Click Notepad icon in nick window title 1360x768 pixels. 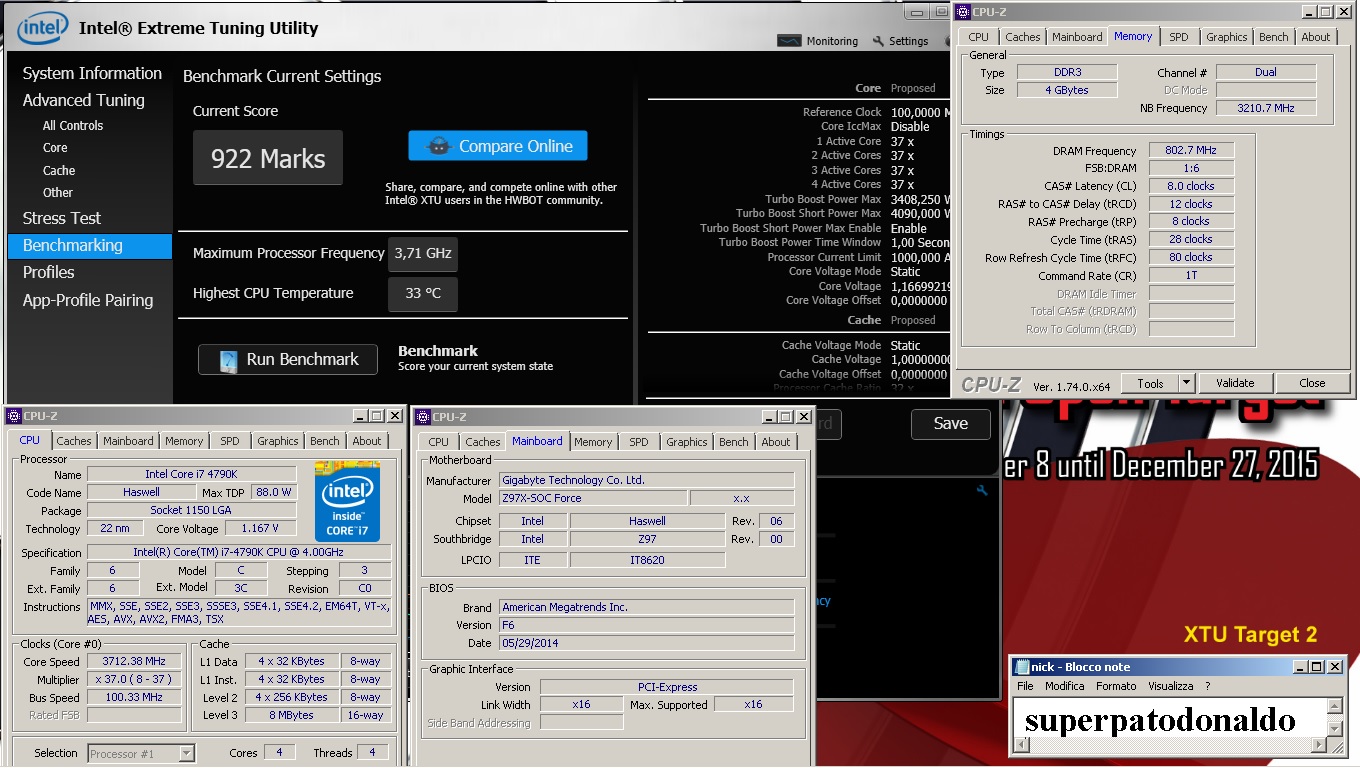click(x=1022, y=667)
